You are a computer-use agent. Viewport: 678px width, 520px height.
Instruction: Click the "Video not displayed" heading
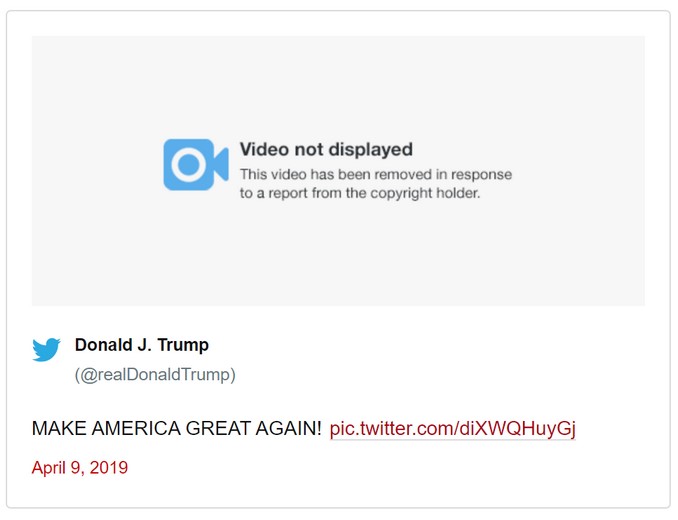click(x=326, y=150)
